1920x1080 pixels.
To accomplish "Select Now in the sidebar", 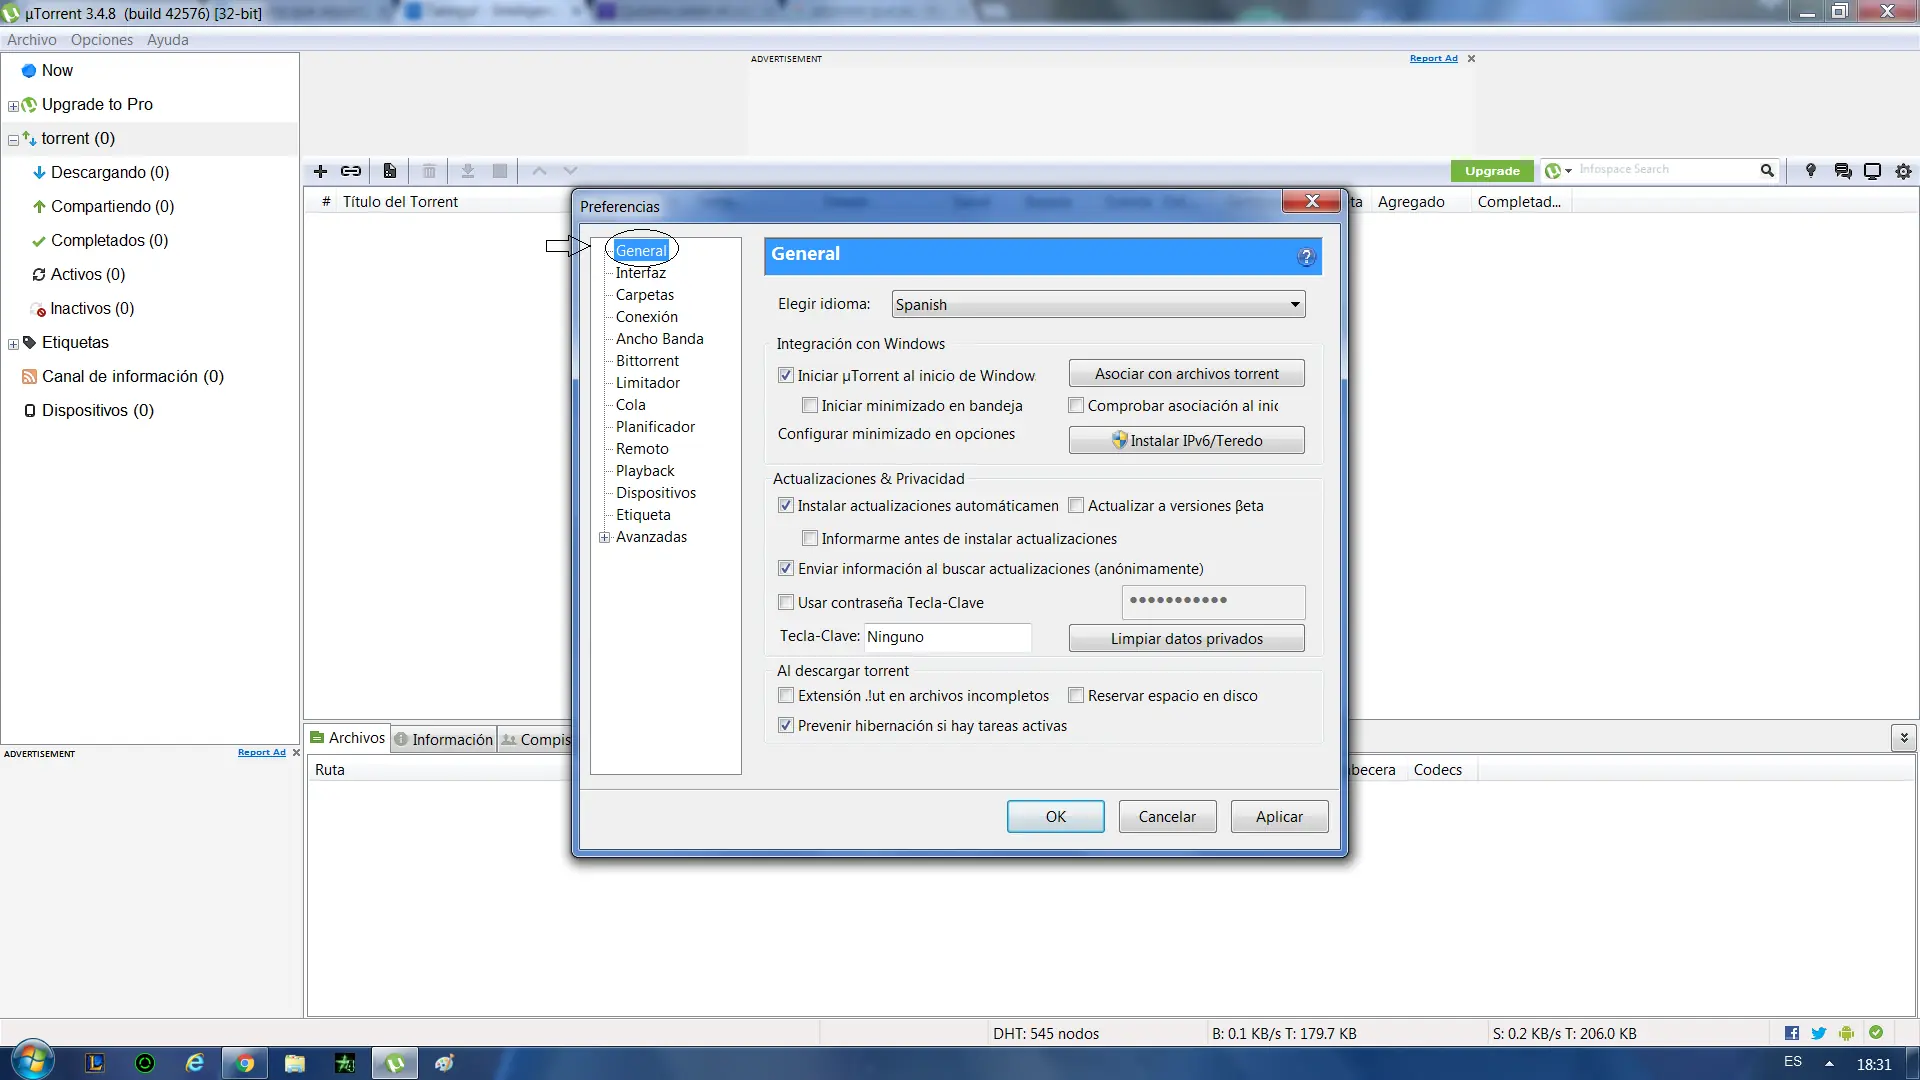I will click(57, 71).
